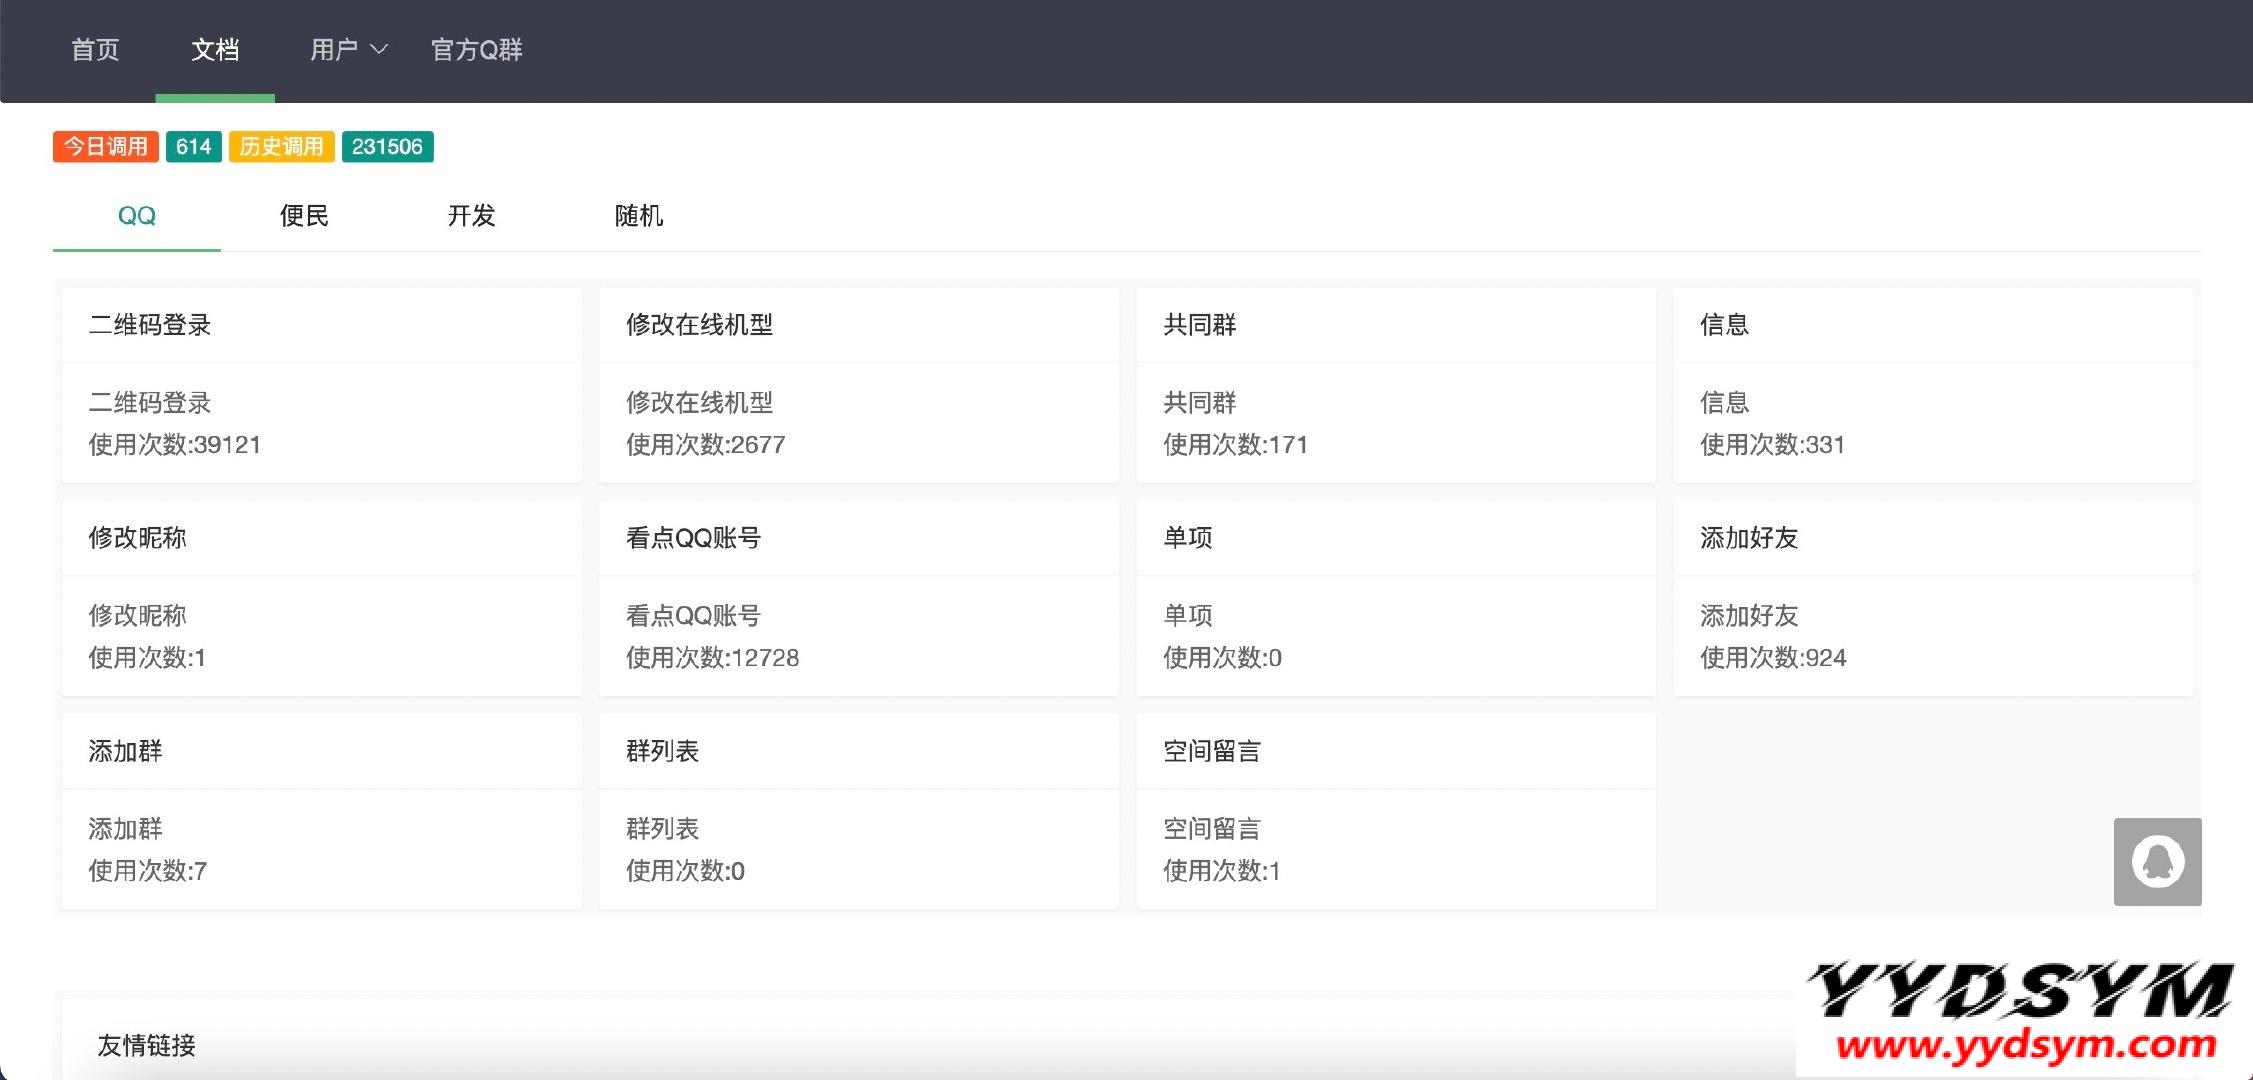Screen dimensions: 2253x1080
Task: Open the 看点QQ账号 card
Action: (693, 538)
